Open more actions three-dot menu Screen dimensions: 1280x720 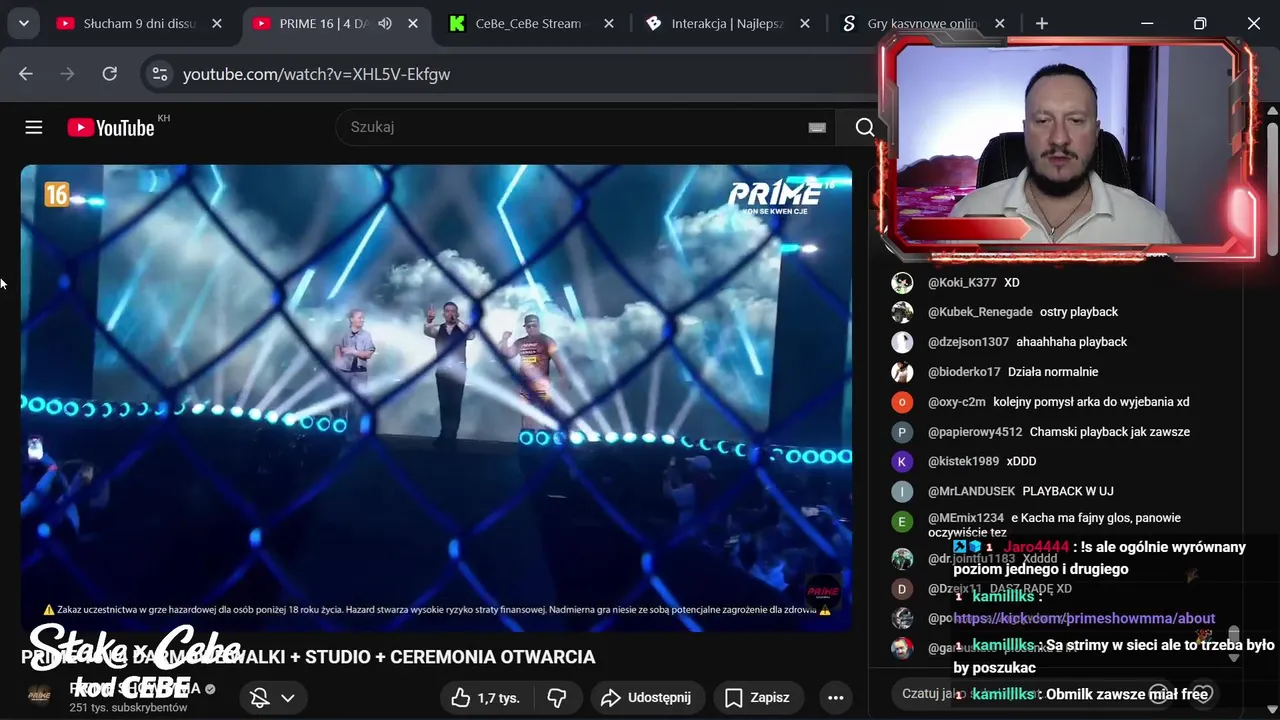point(835,697)
